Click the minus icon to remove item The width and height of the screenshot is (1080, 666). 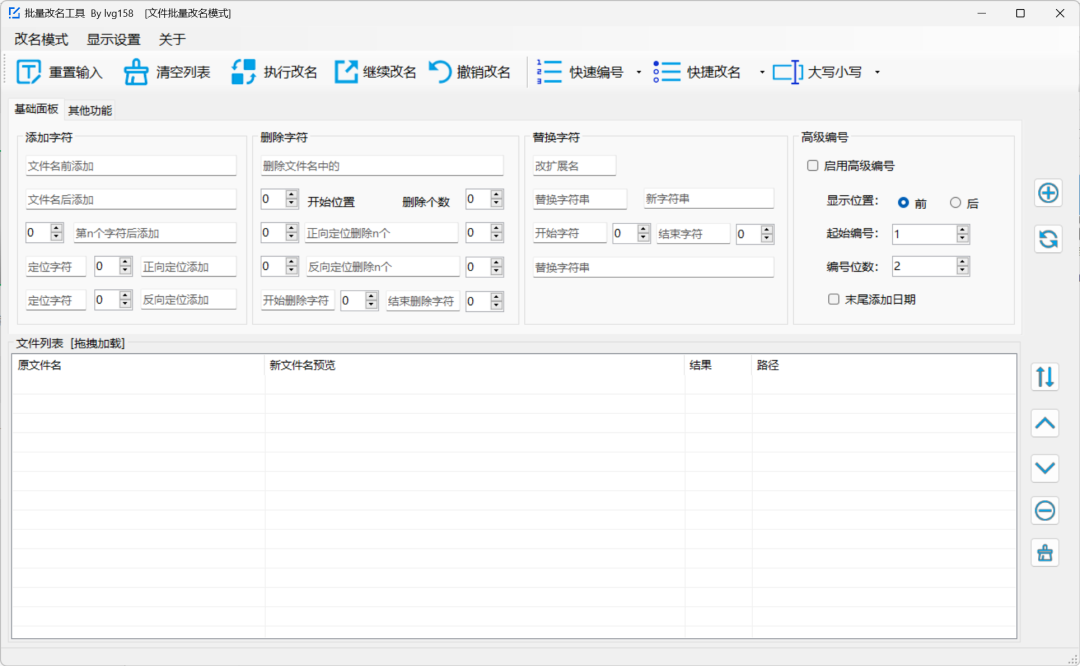pos(1045,511)
